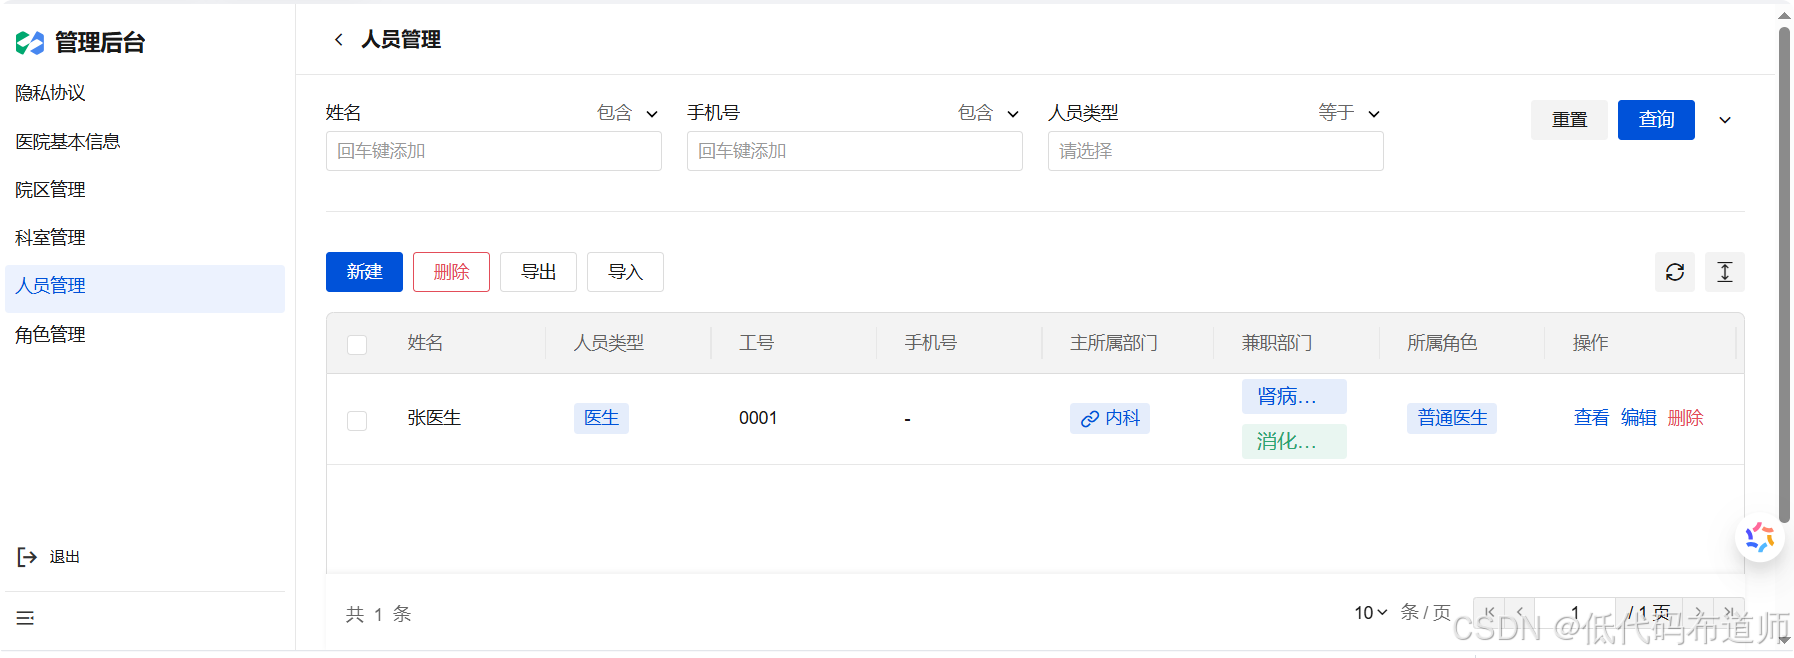
Task: Click the page number input field
Action: [1575, 612]
